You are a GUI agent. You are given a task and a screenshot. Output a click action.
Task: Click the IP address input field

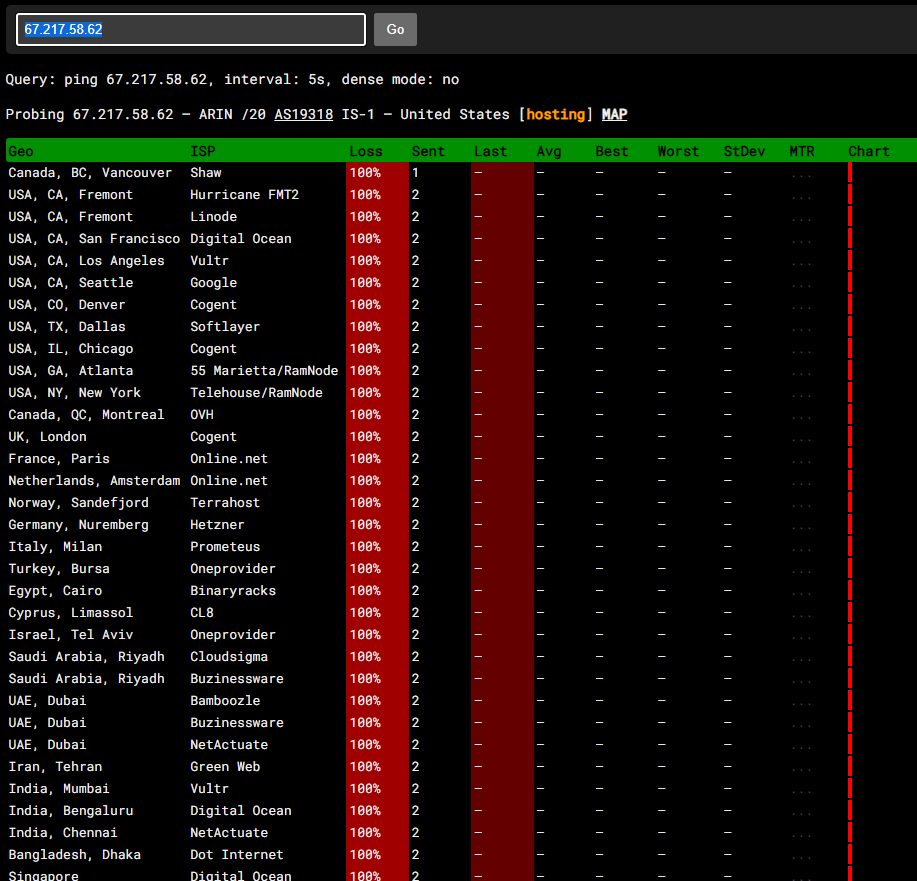(x=190, y=29)
